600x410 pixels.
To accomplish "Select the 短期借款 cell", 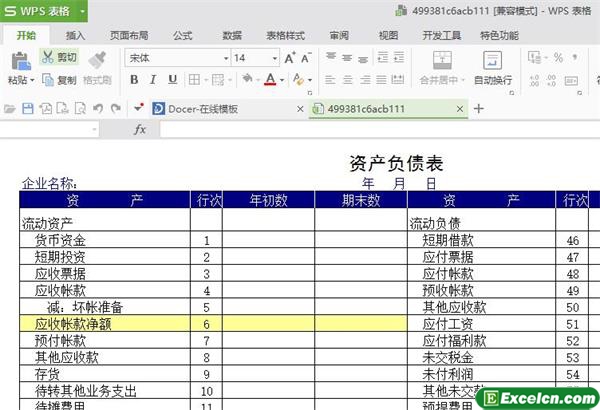I will click(x=481, y=240).
